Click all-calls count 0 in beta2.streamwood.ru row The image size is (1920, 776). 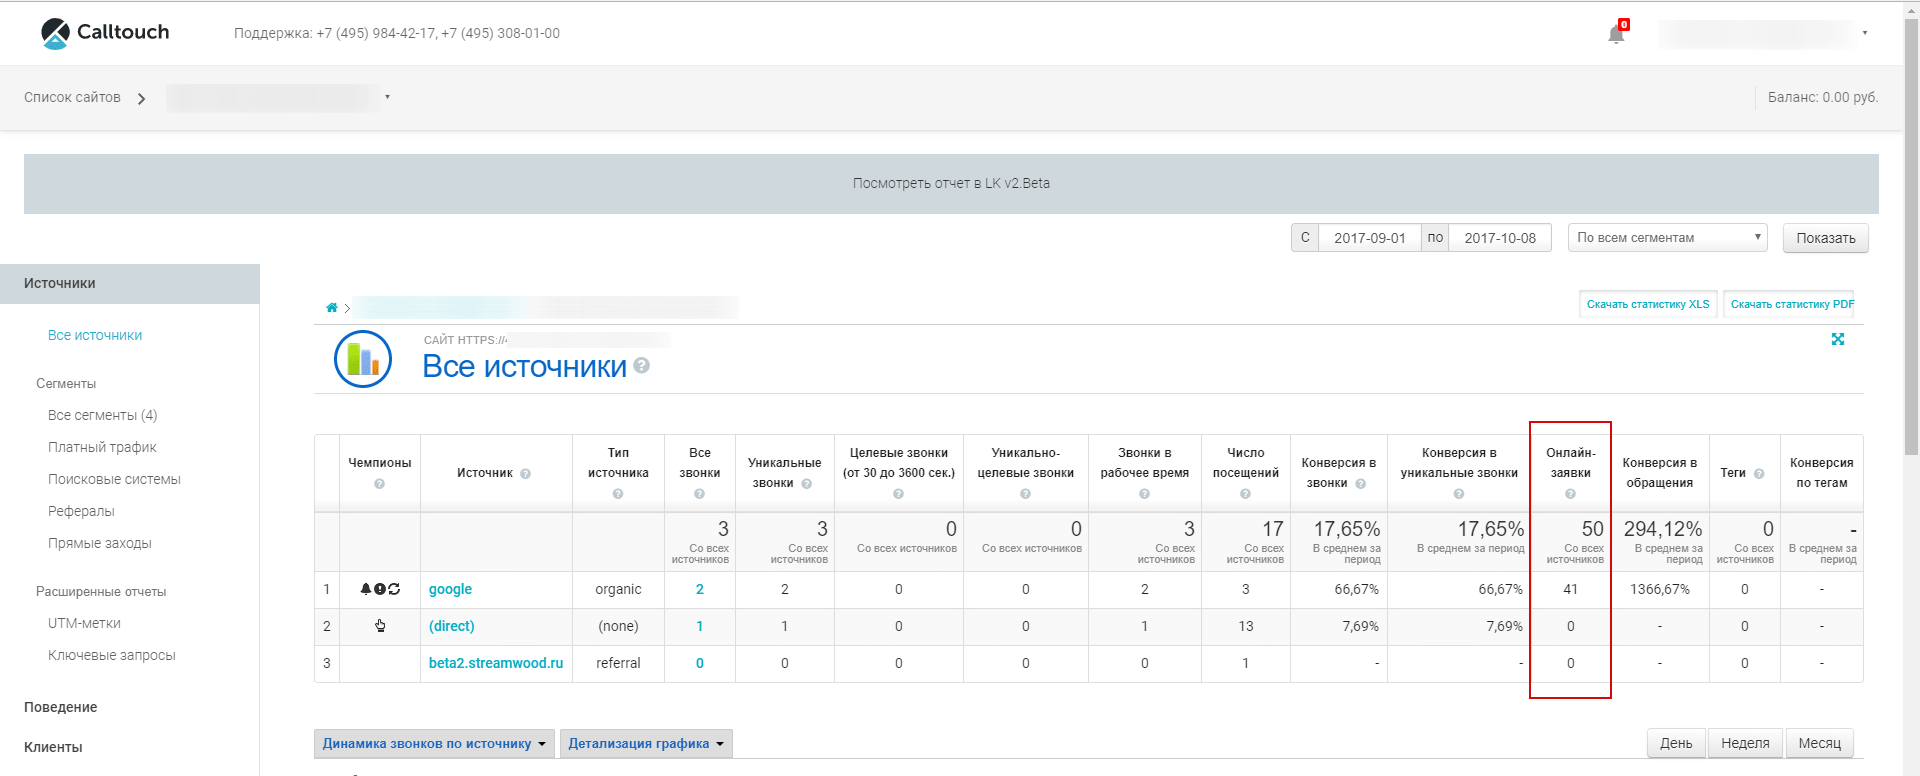tap(700, 663)
